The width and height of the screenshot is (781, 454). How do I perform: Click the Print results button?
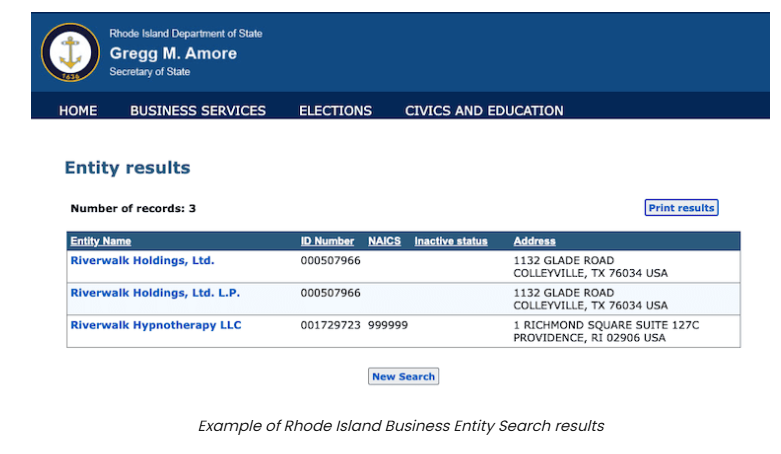(x=681, y=208)
